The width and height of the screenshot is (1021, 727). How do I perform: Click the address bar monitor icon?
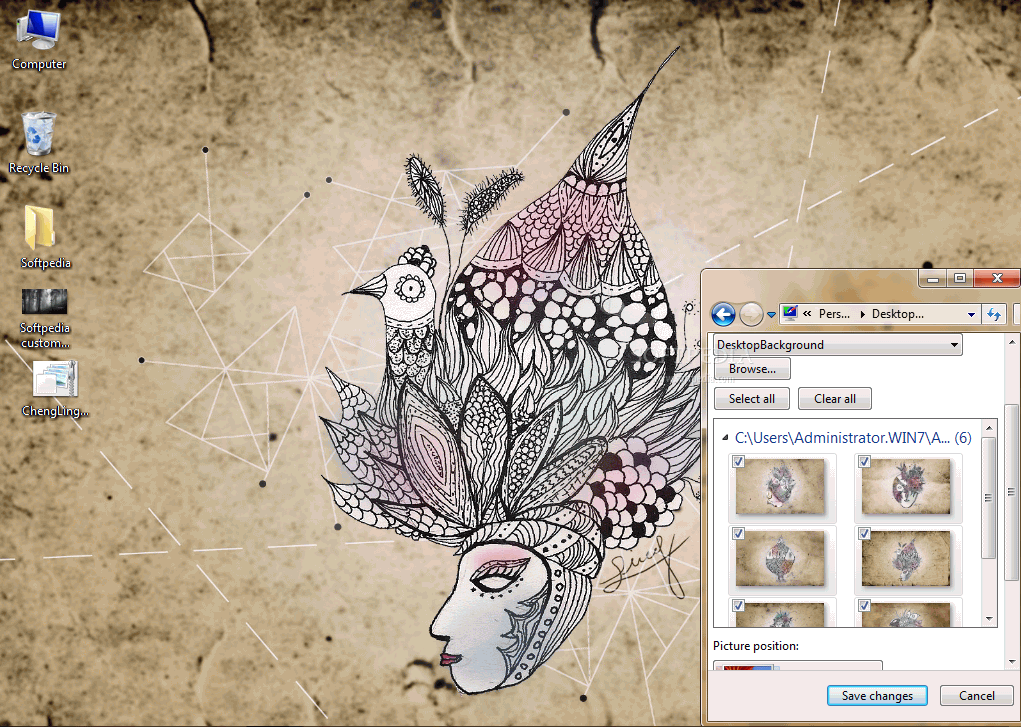tap(790, 313)
